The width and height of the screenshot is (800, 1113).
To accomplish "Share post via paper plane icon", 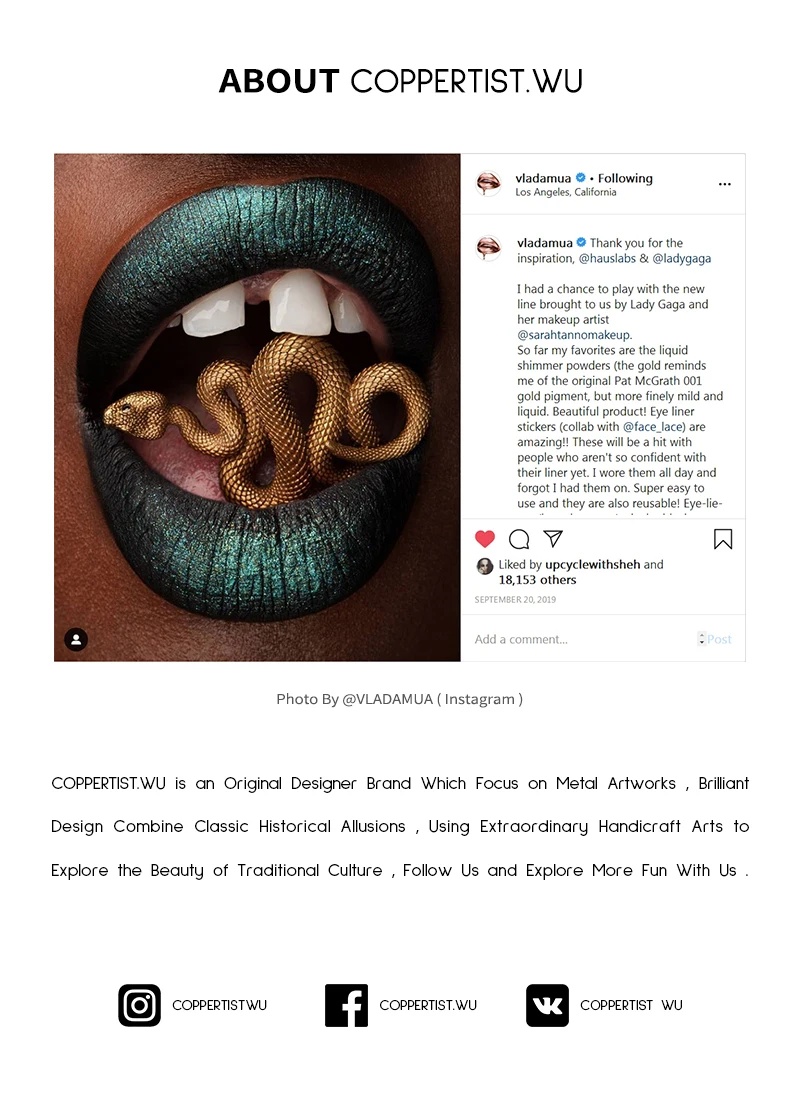I will pyautogui.click(x=553, y=539).
